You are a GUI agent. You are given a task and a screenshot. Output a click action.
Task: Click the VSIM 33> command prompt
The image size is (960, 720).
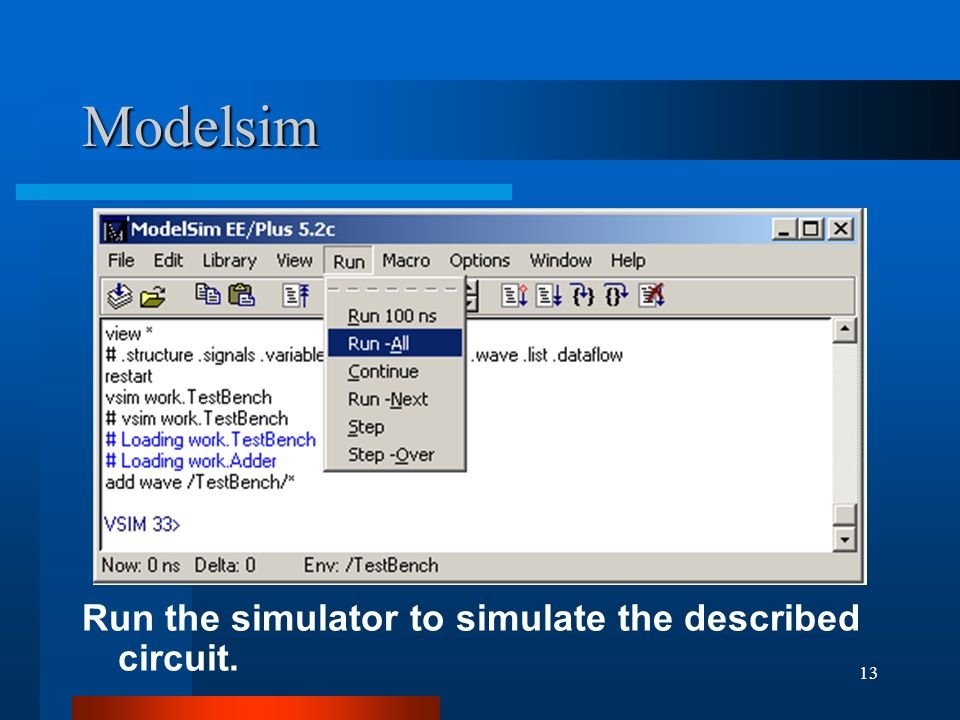tap(142, 525)
